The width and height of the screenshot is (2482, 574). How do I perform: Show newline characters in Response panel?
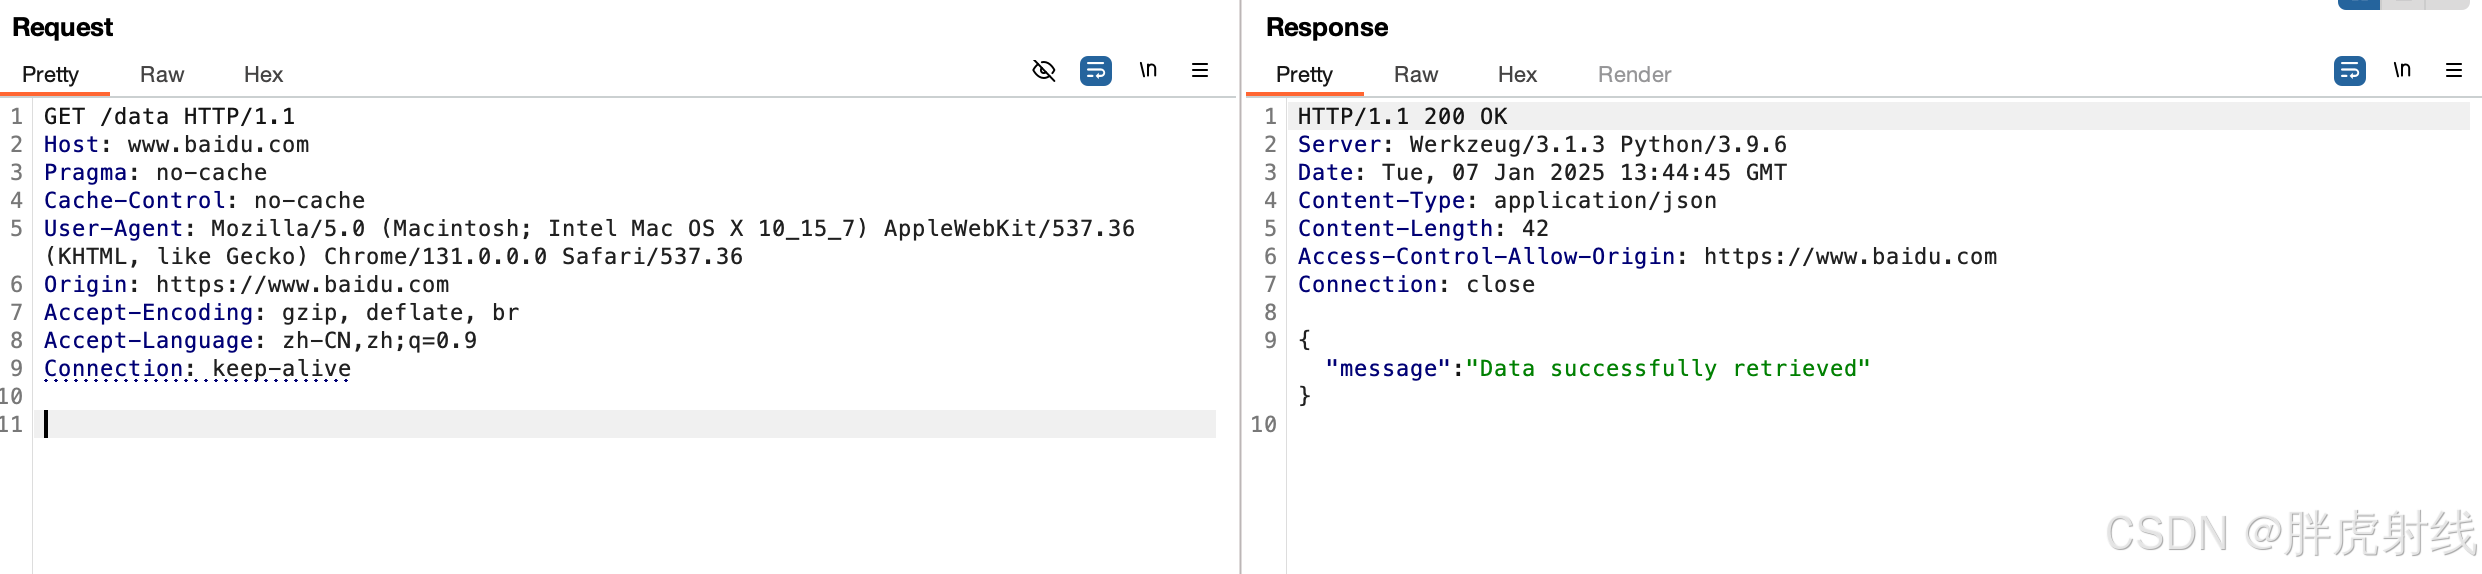[2402, 70]
